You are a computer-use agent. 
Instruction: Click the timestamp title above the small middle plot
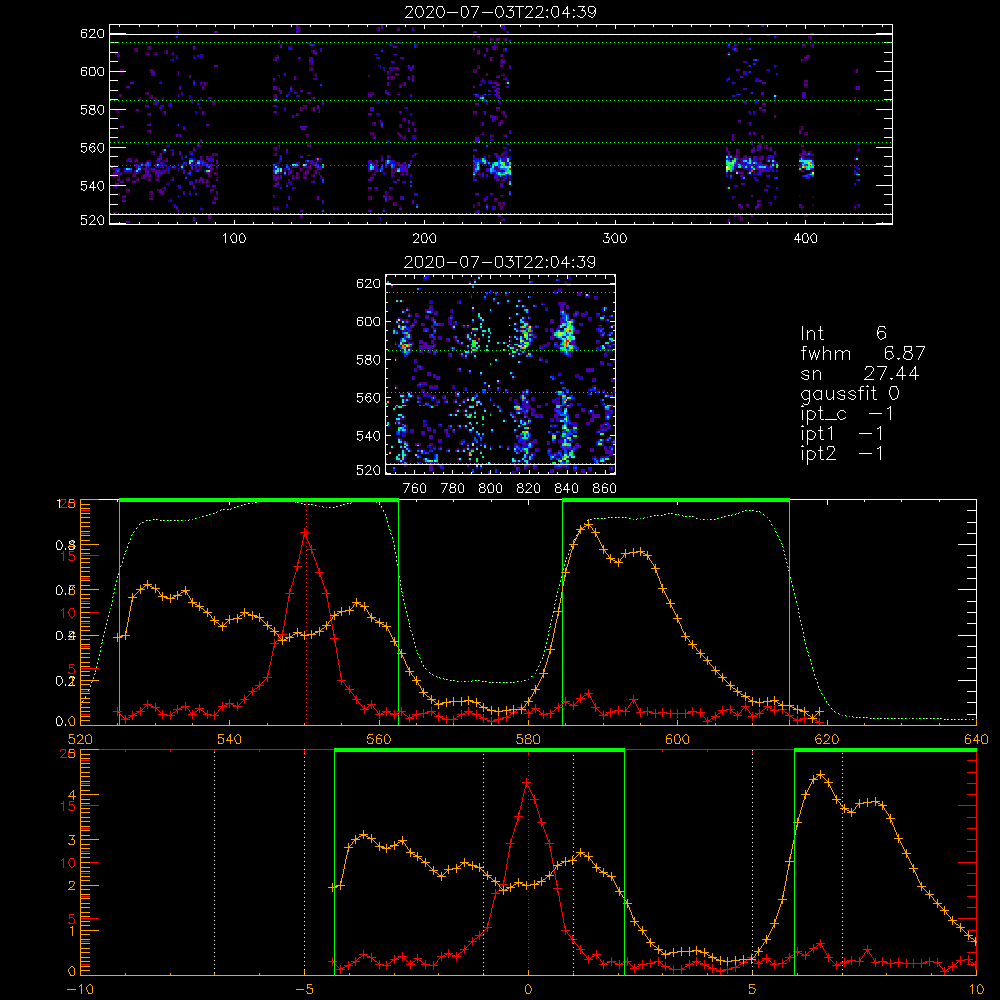[x=500, y=262]
